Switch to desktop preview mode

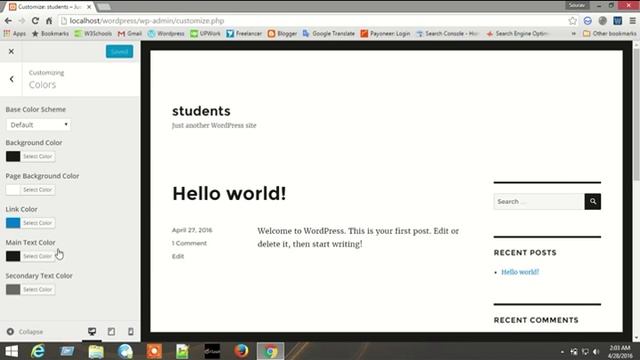pyautogui.click(x=92, y=332)
